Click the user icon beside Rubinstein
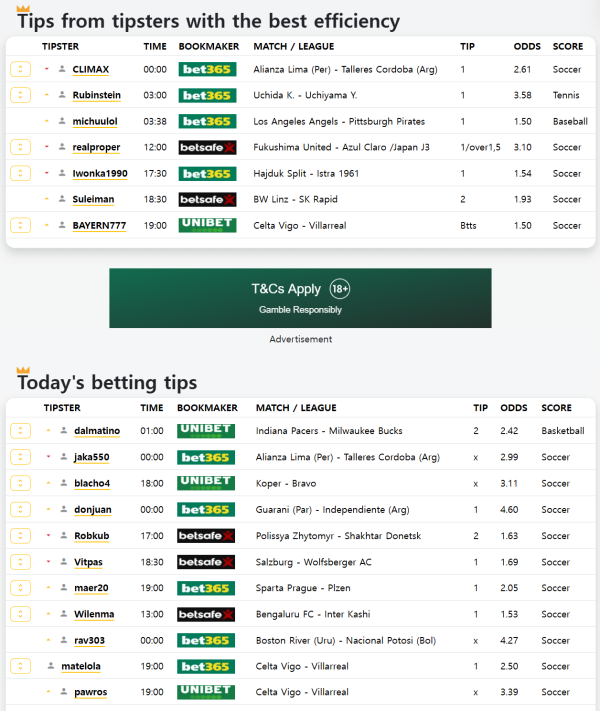This screenshot has height=711, width=600. (x=62, y=96)
